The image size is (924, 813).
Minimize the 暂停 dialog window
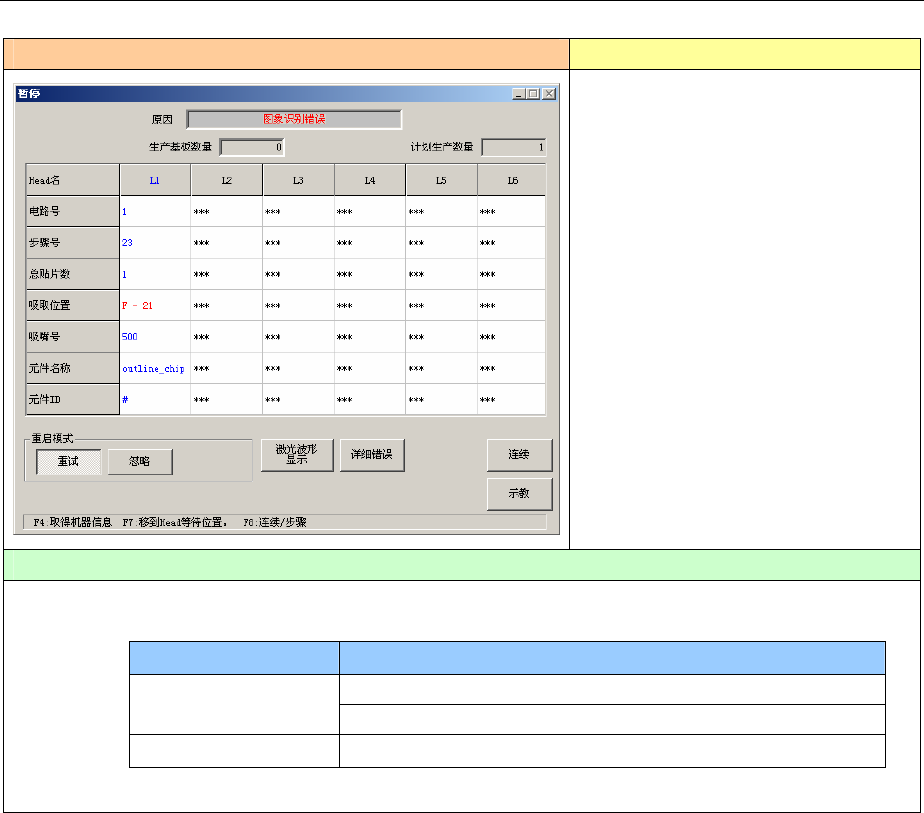pyautogui.click(x=519, y=94)
